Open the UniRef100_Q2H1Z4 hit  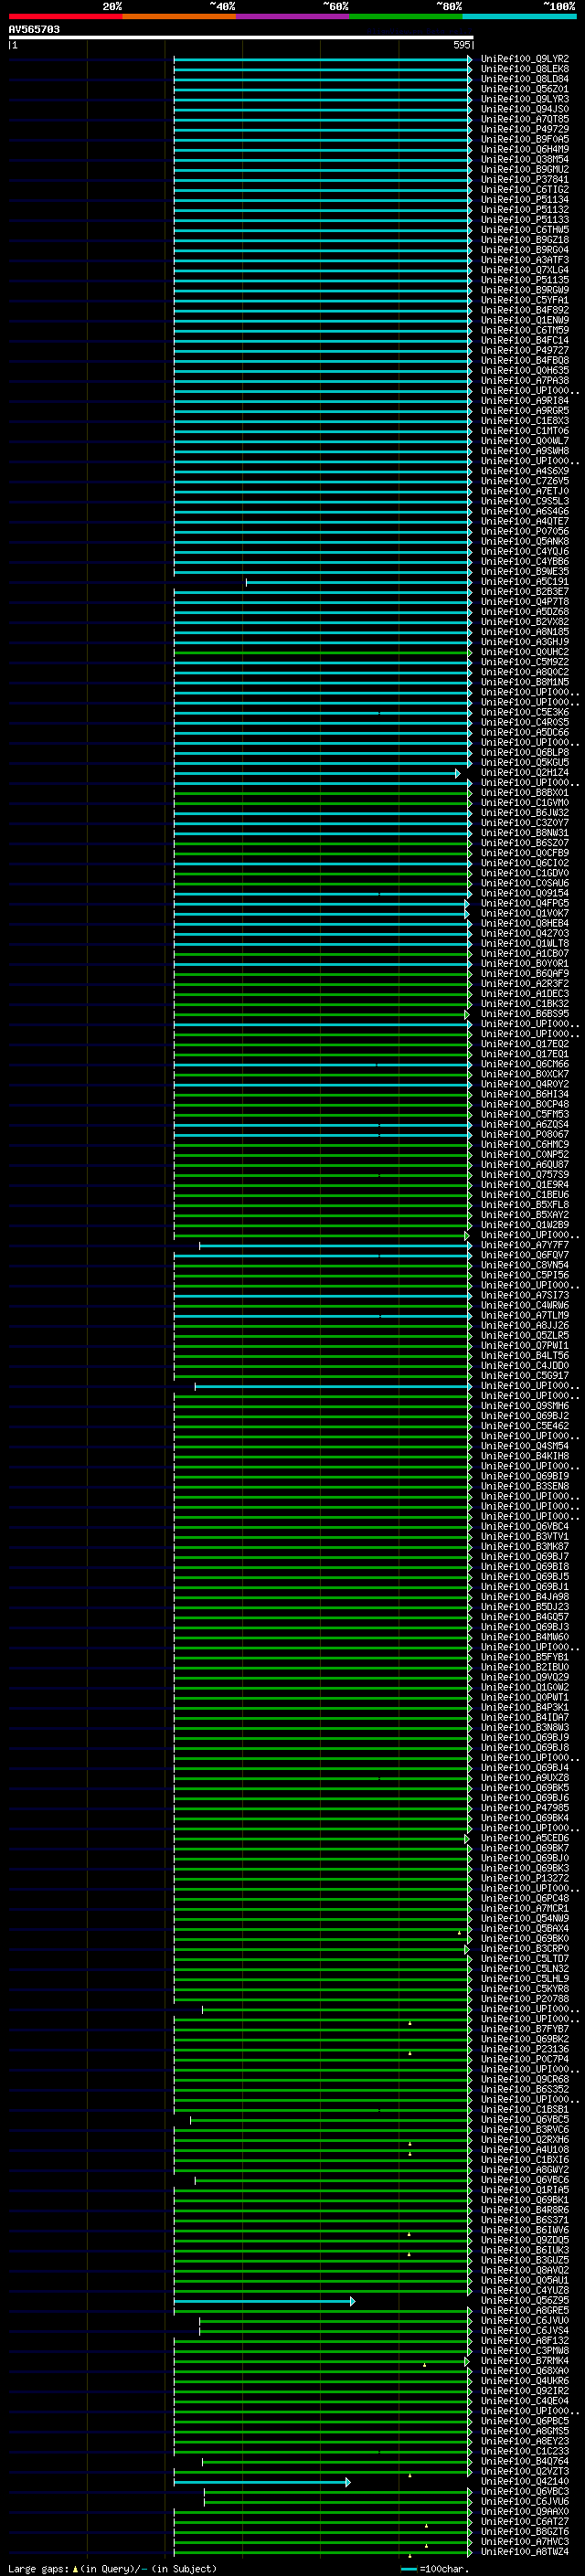[524, 773]
